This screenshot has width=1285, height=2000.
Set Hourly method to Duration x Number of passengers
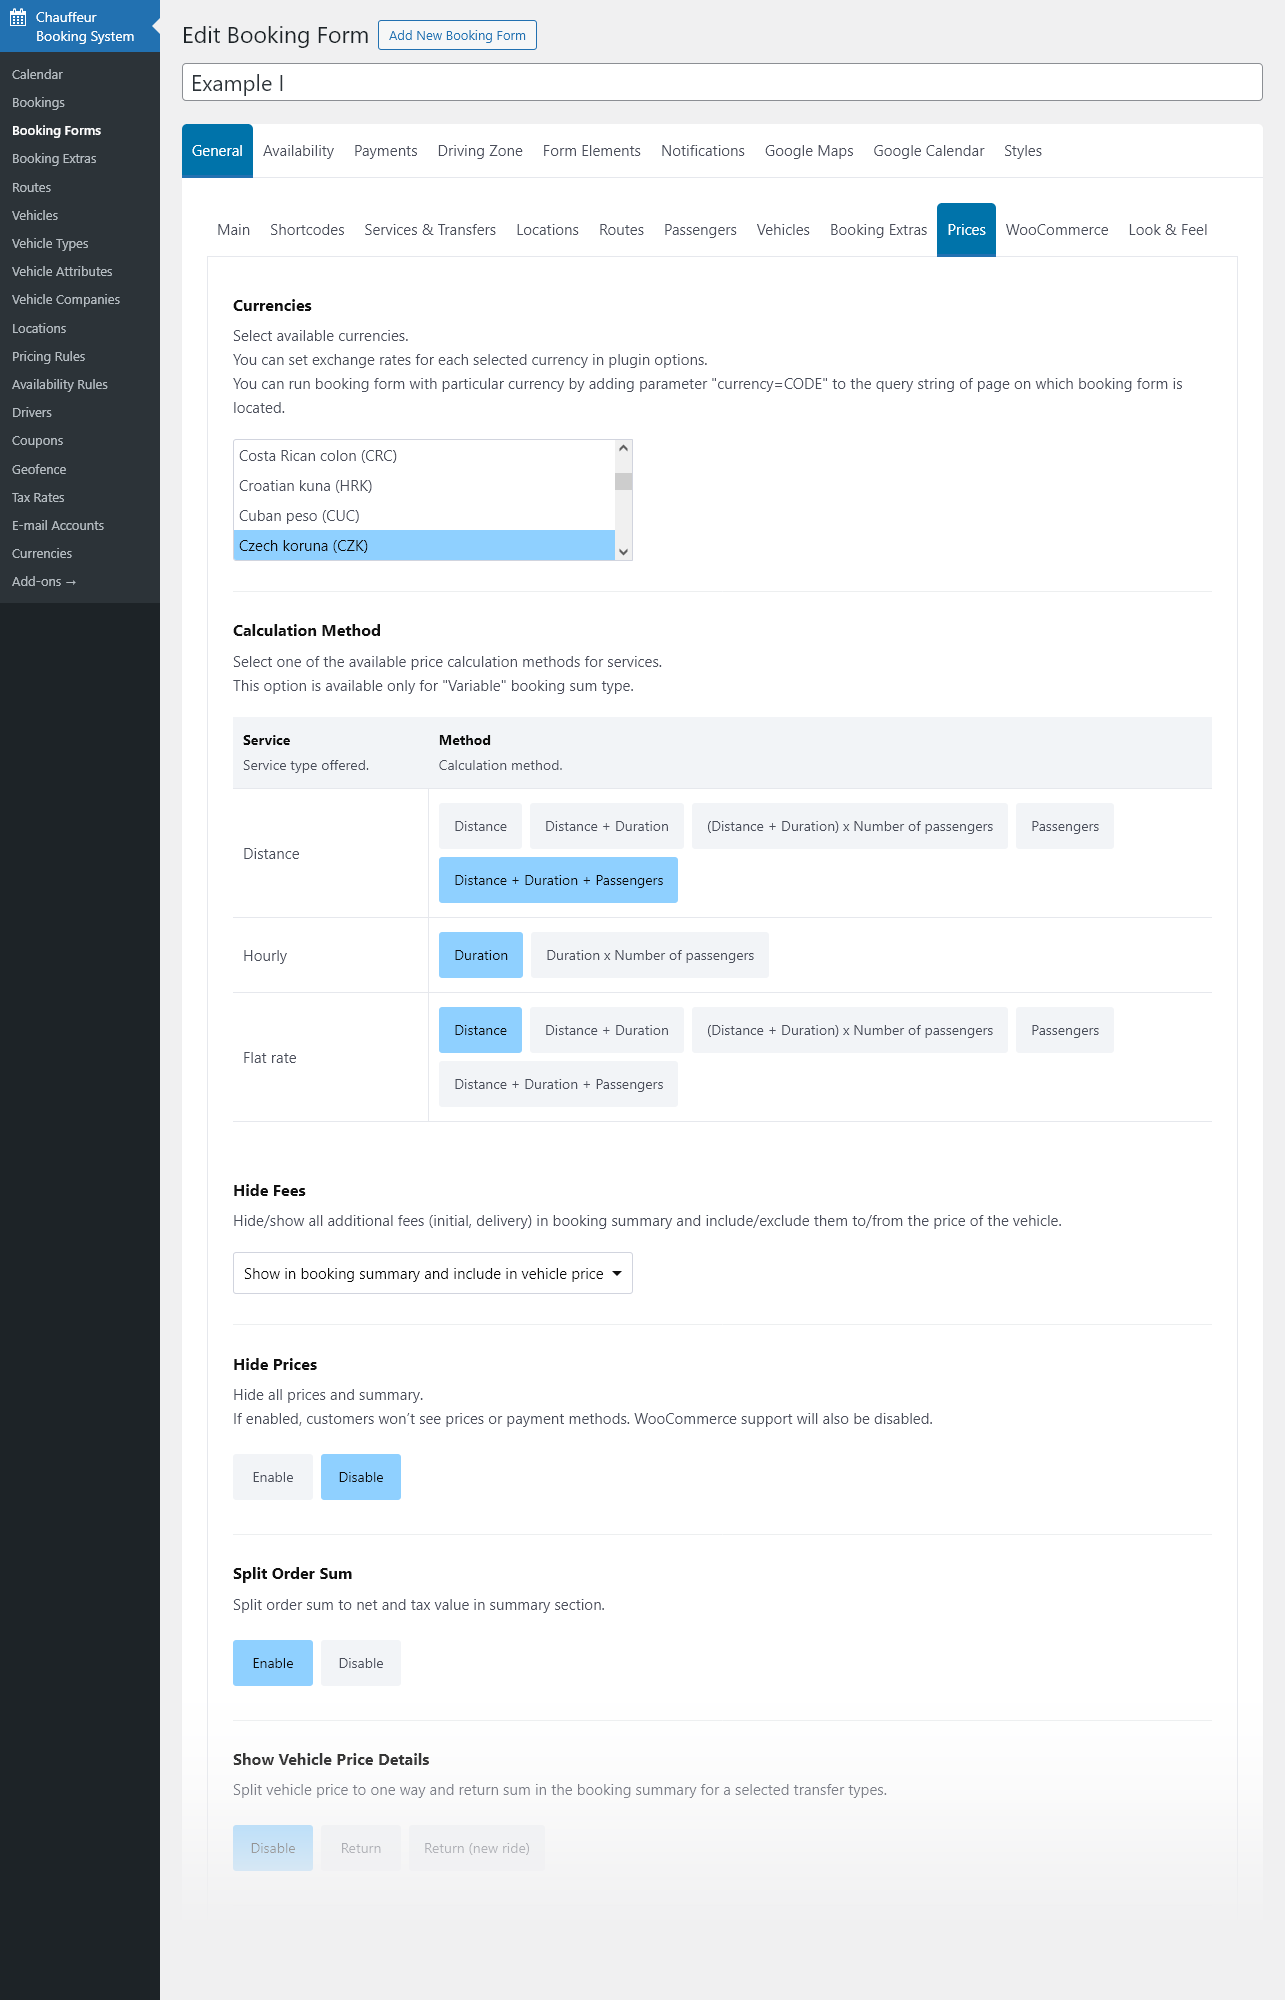649,955
